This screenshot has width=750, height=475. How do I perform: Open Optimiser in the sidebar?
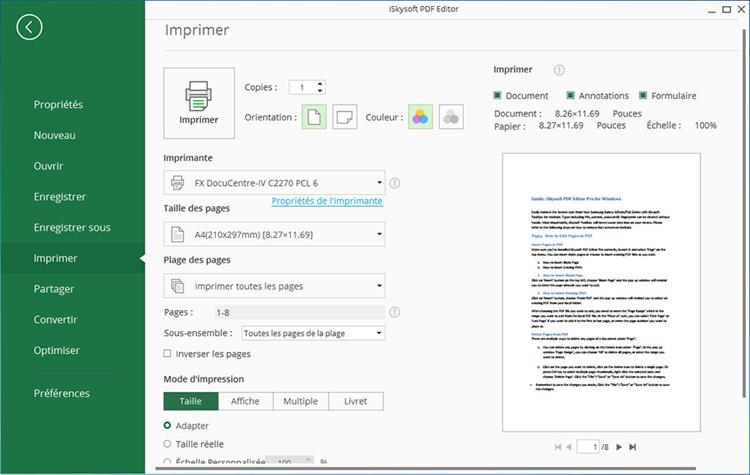tap(57, 350)
